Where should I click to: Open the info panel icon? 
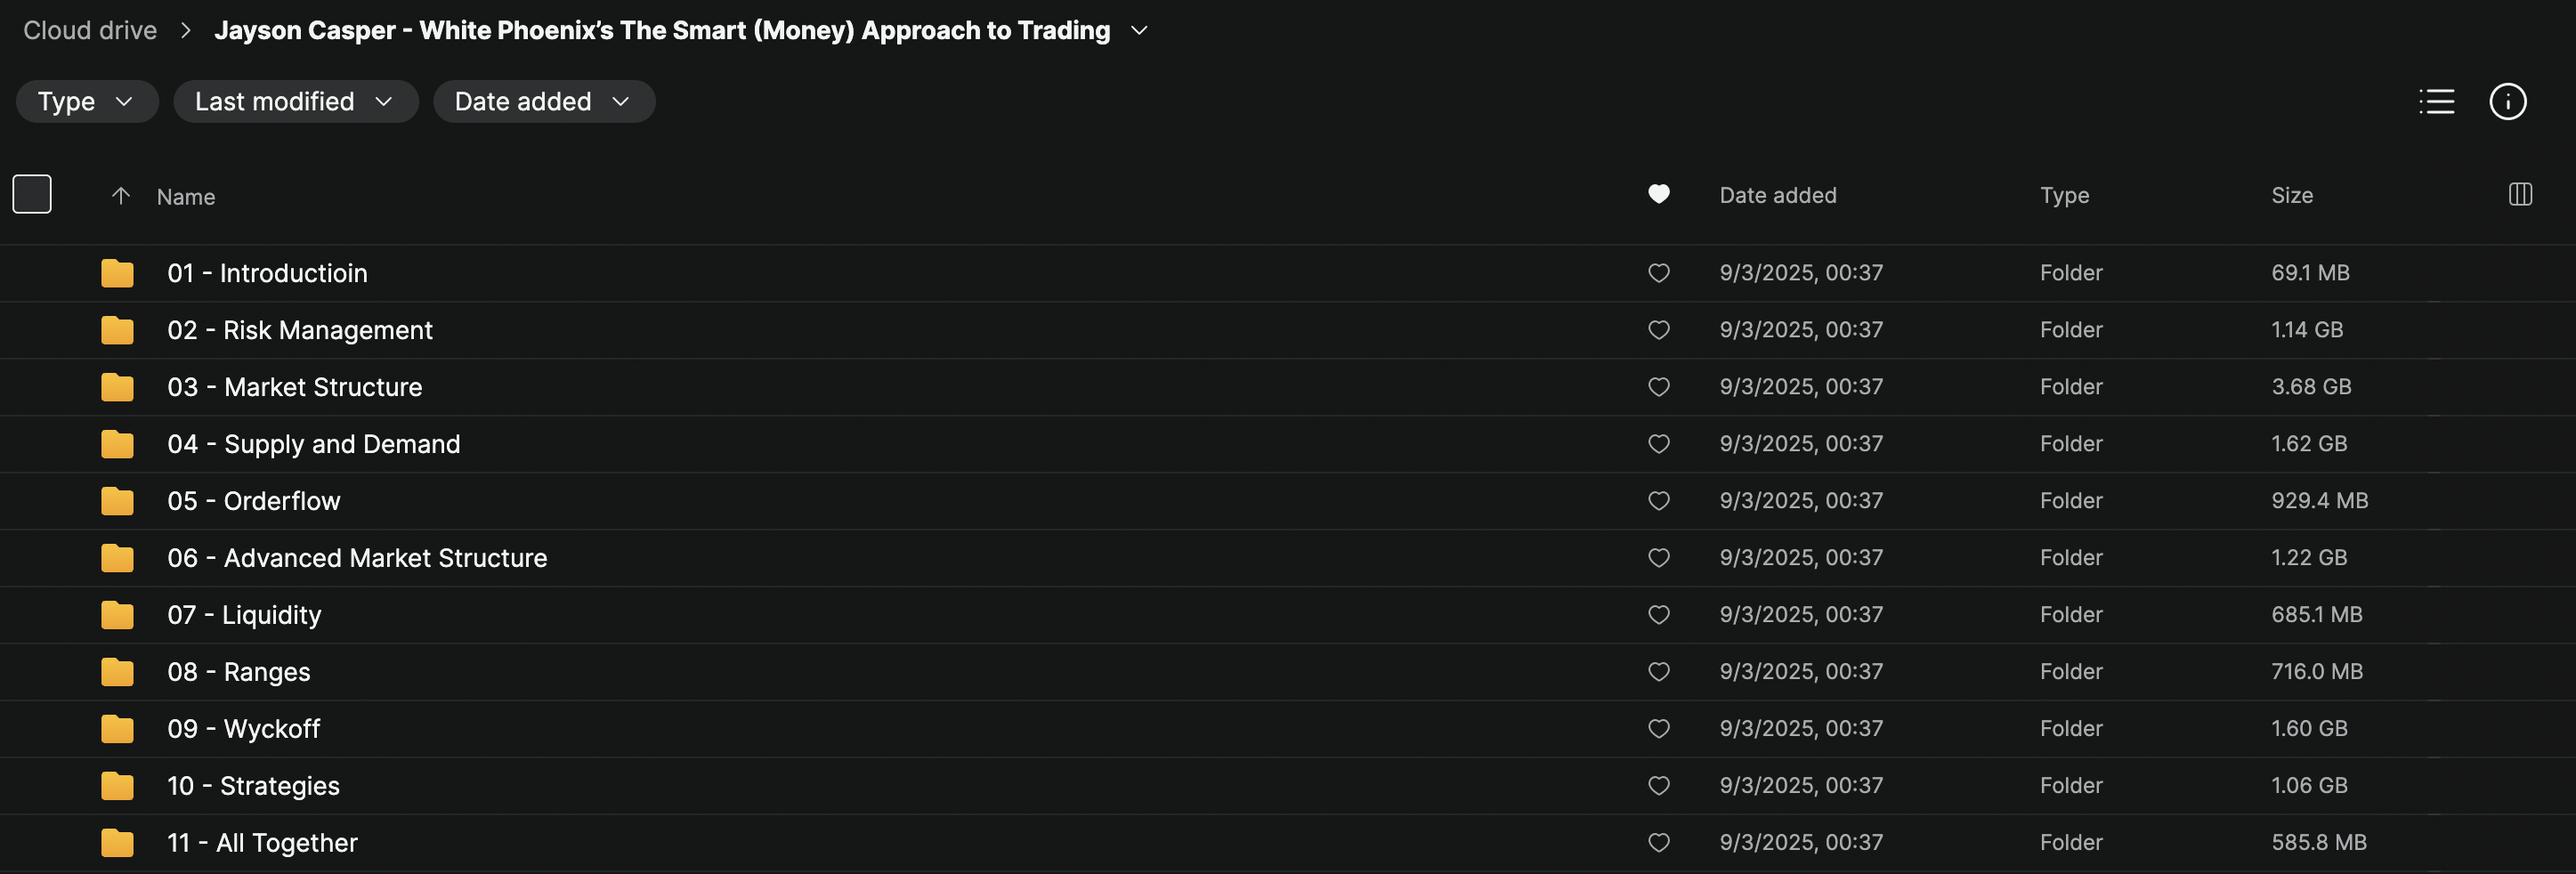2507,101
